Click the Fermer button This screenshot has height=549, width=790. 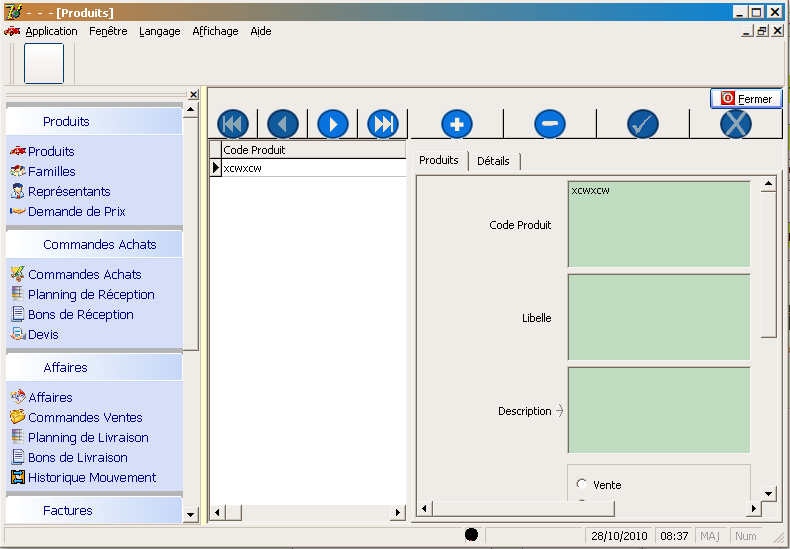[x=746, y=99]
